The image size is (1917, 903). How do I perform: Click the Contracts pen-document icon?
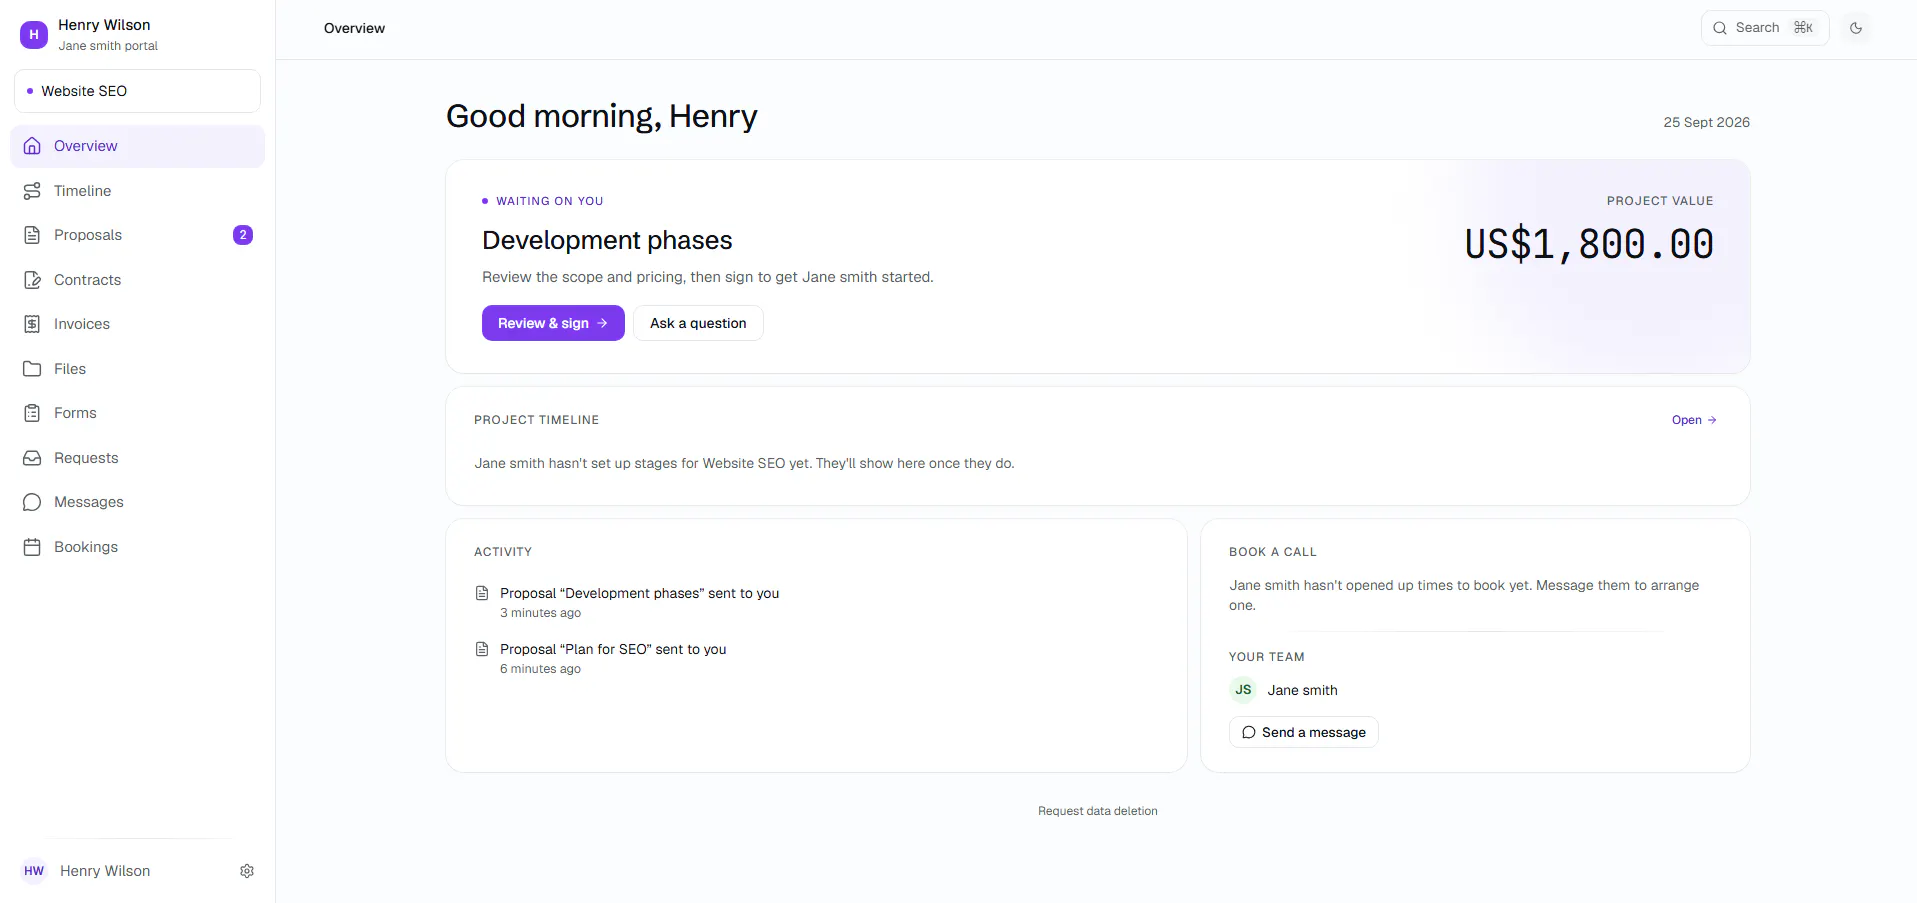tap(32, 280)
